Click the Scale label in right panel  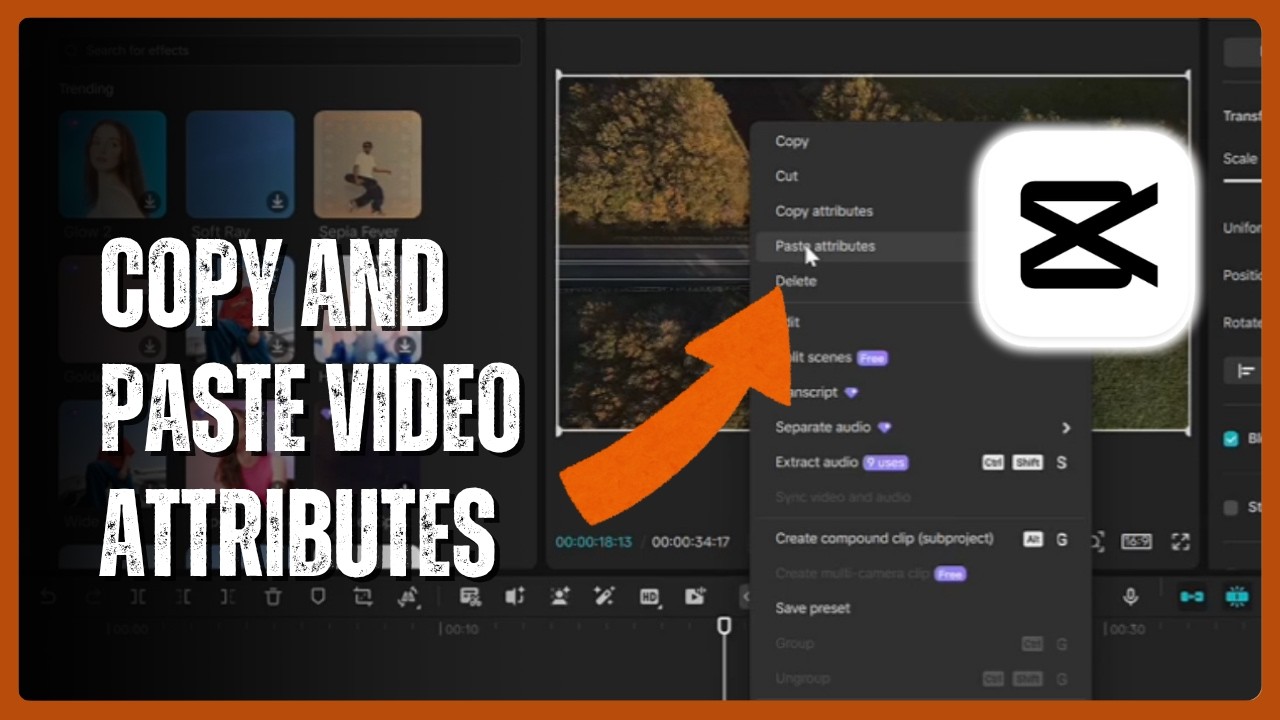(x=1240, y=159)
